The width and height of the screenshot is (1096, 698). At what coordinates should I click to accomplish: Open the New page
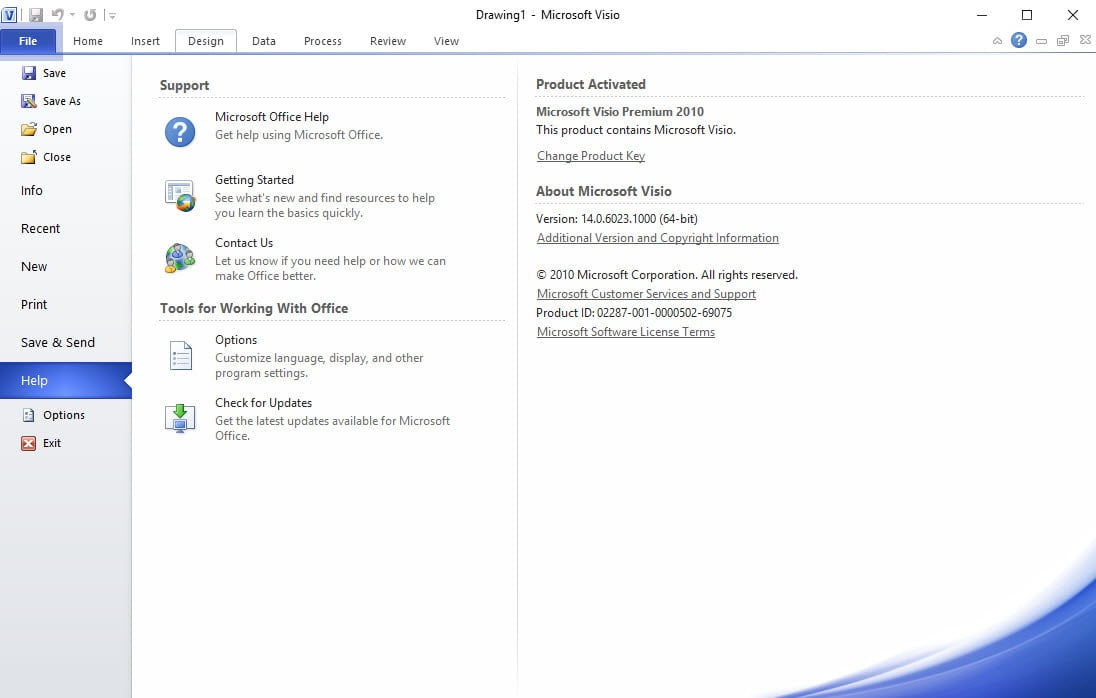click(x=34, y=267)
